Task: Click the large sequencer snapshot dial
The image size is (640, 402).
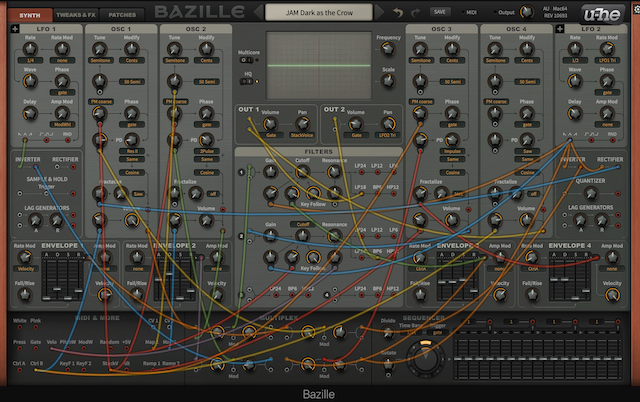Action: [426, 358]
